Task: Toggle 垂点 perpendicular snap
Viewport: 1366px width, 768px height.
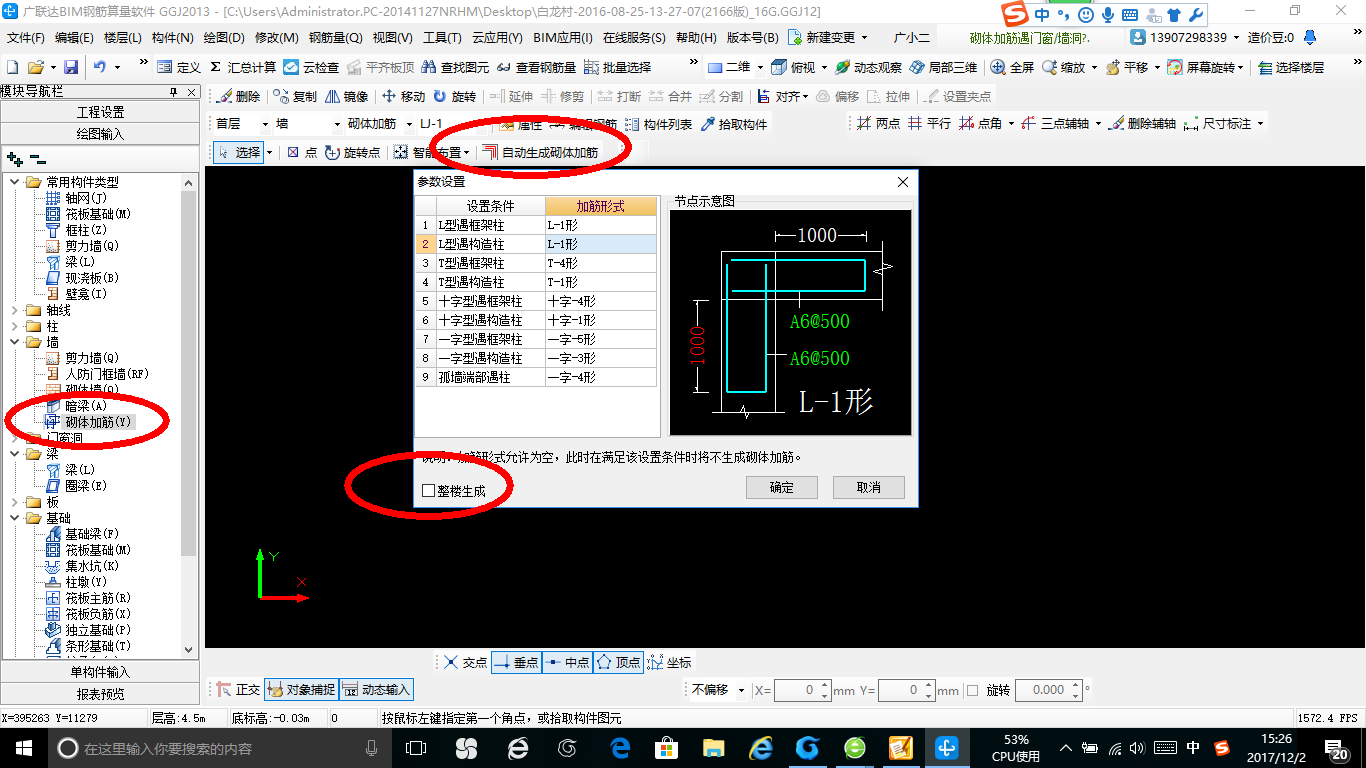Action: [x=516, y=662]
